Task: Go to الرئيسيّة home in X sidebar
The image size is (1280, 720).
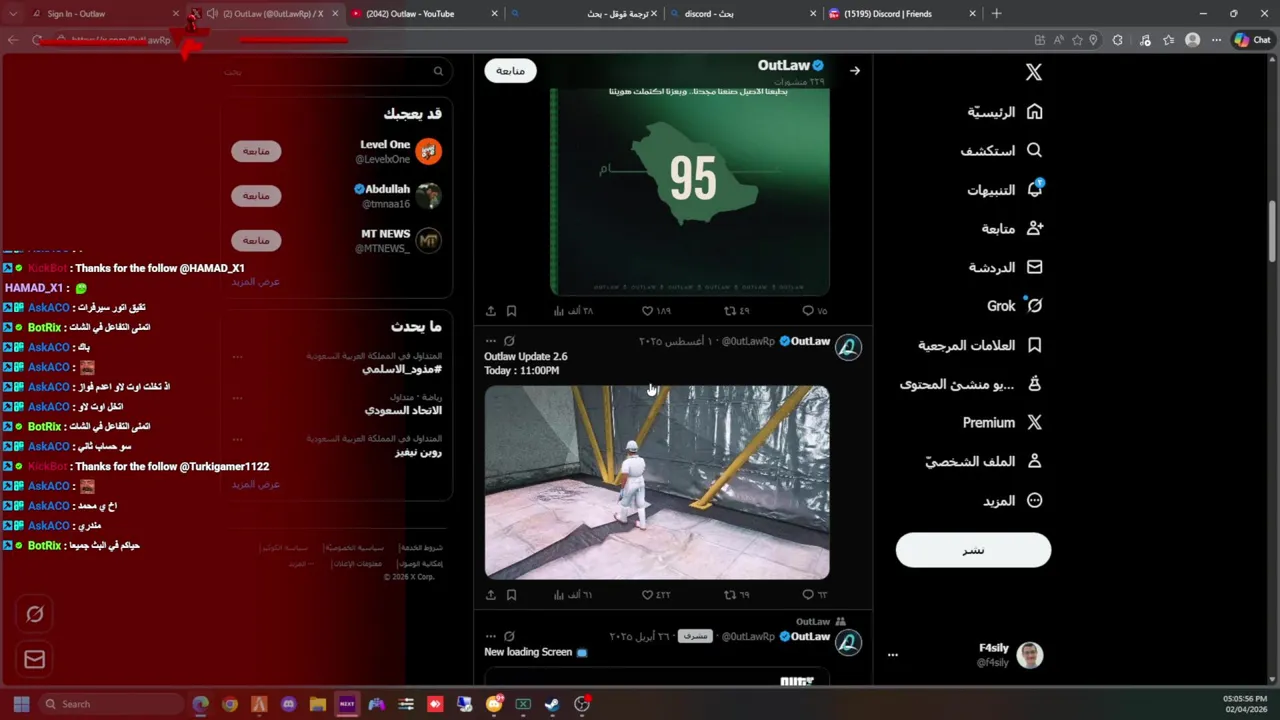Action: 1005,112
